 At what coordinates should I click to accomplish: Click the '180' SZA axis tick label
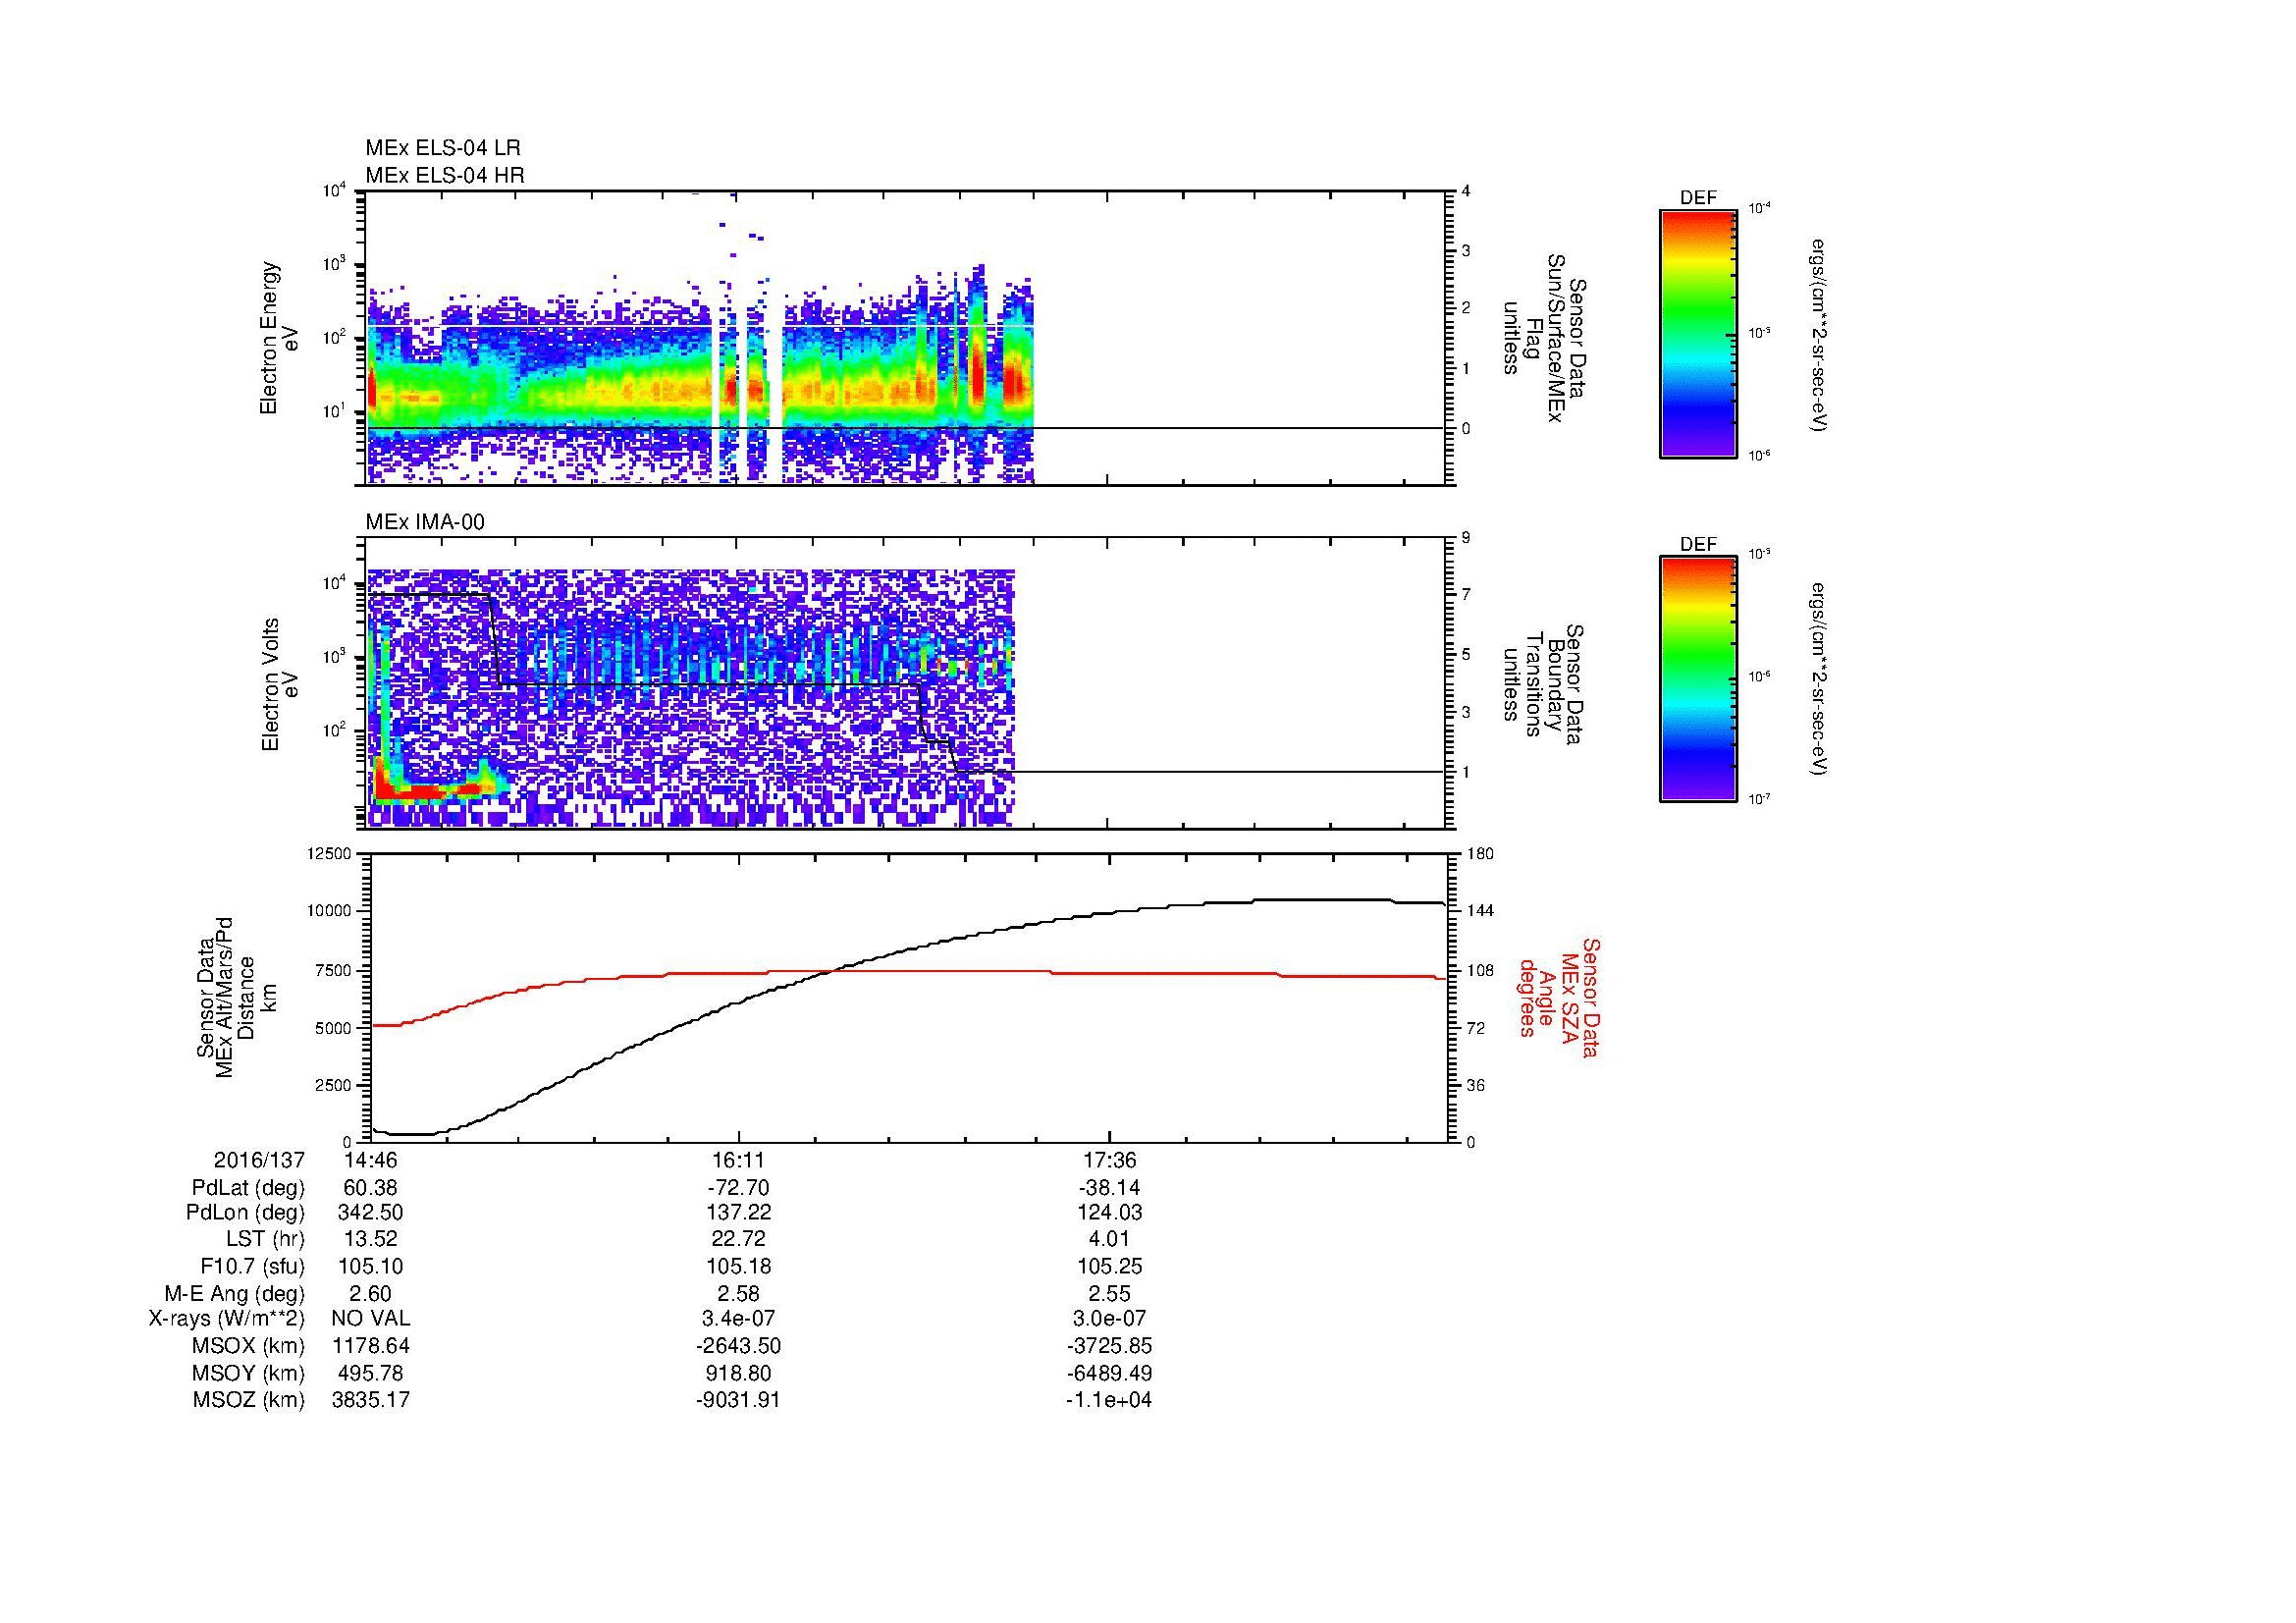[1479, 853]
